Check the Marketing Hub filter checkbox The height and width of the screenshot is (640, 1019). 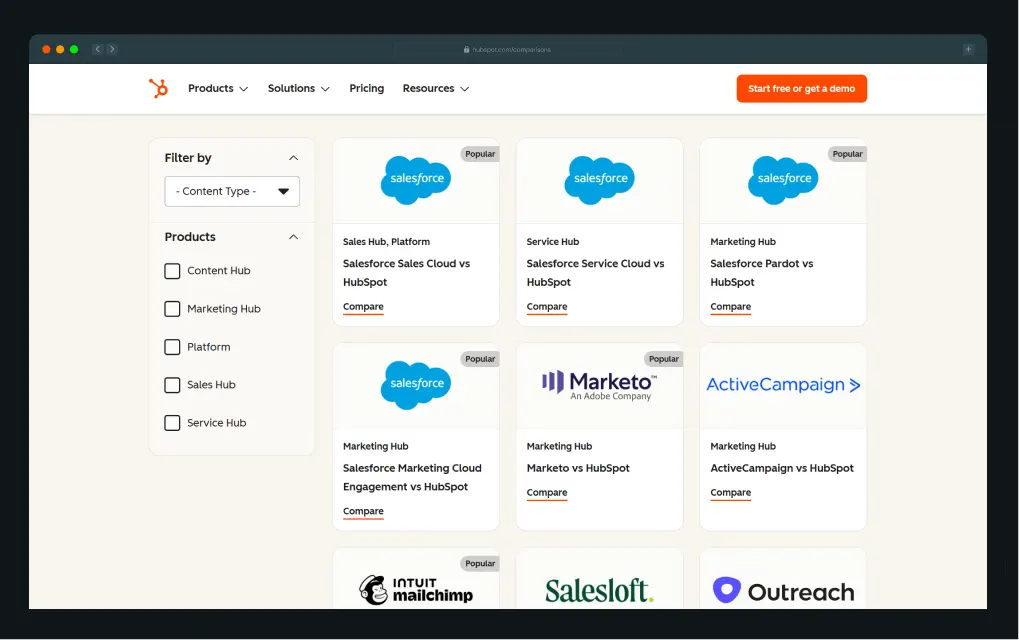pos(172,309)
